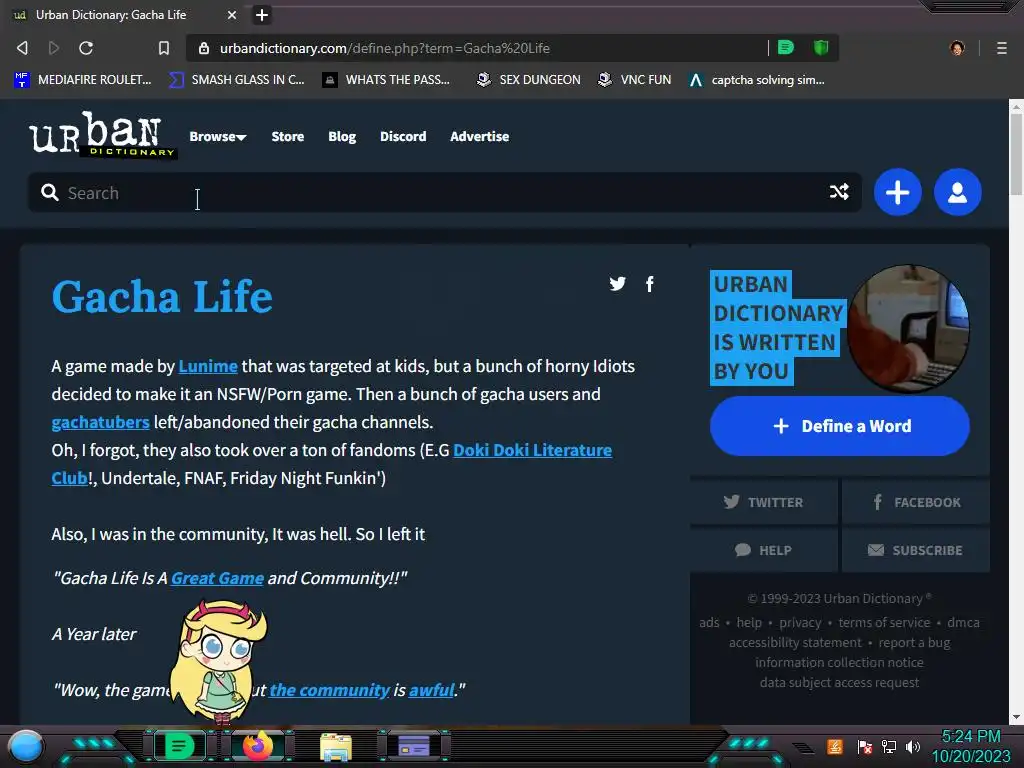Bookmark this page icon
Screen dimensions: 1024x768
[x=164, y=48]
